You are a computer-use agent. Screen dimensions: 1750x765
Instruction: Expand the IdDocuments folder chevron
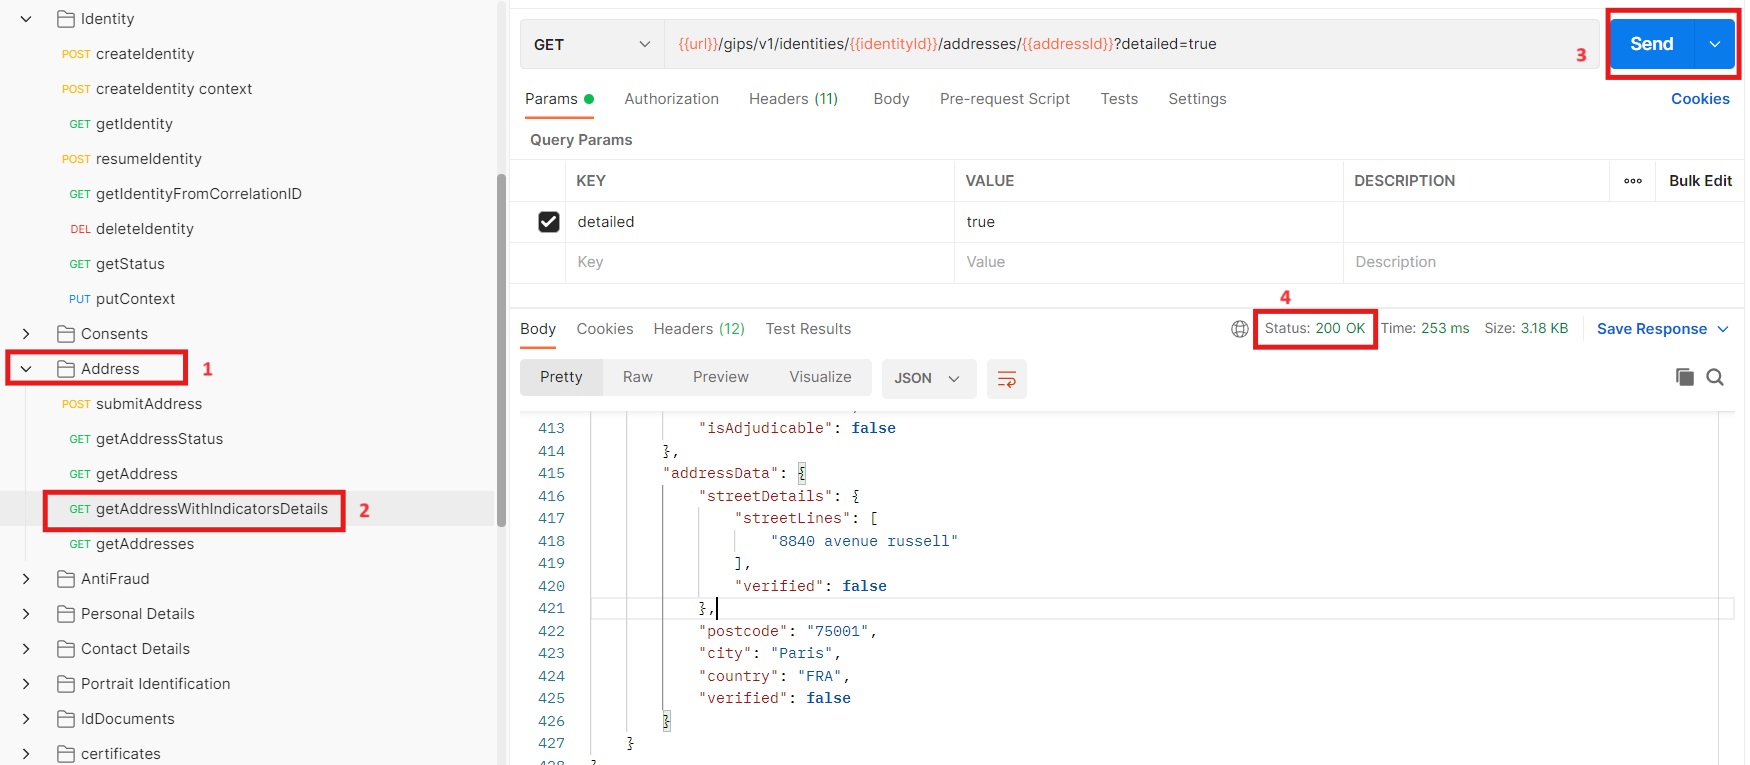[27, 719]
